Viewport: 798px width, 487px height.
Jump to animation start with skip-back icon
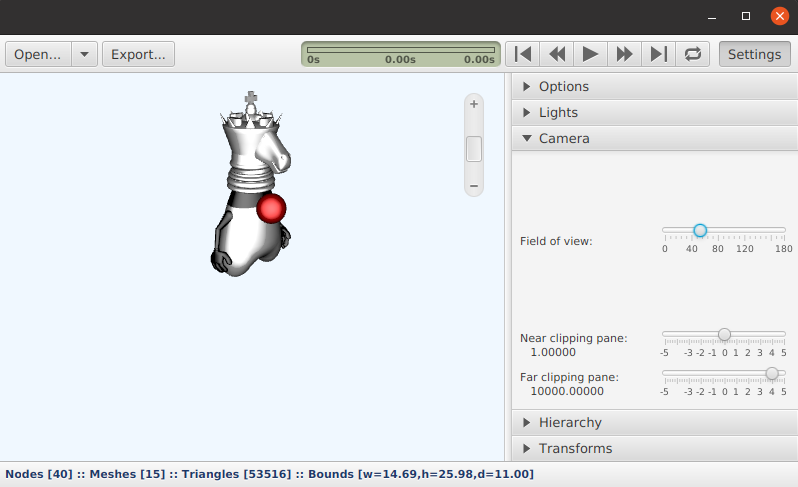[x=523, y=54]
